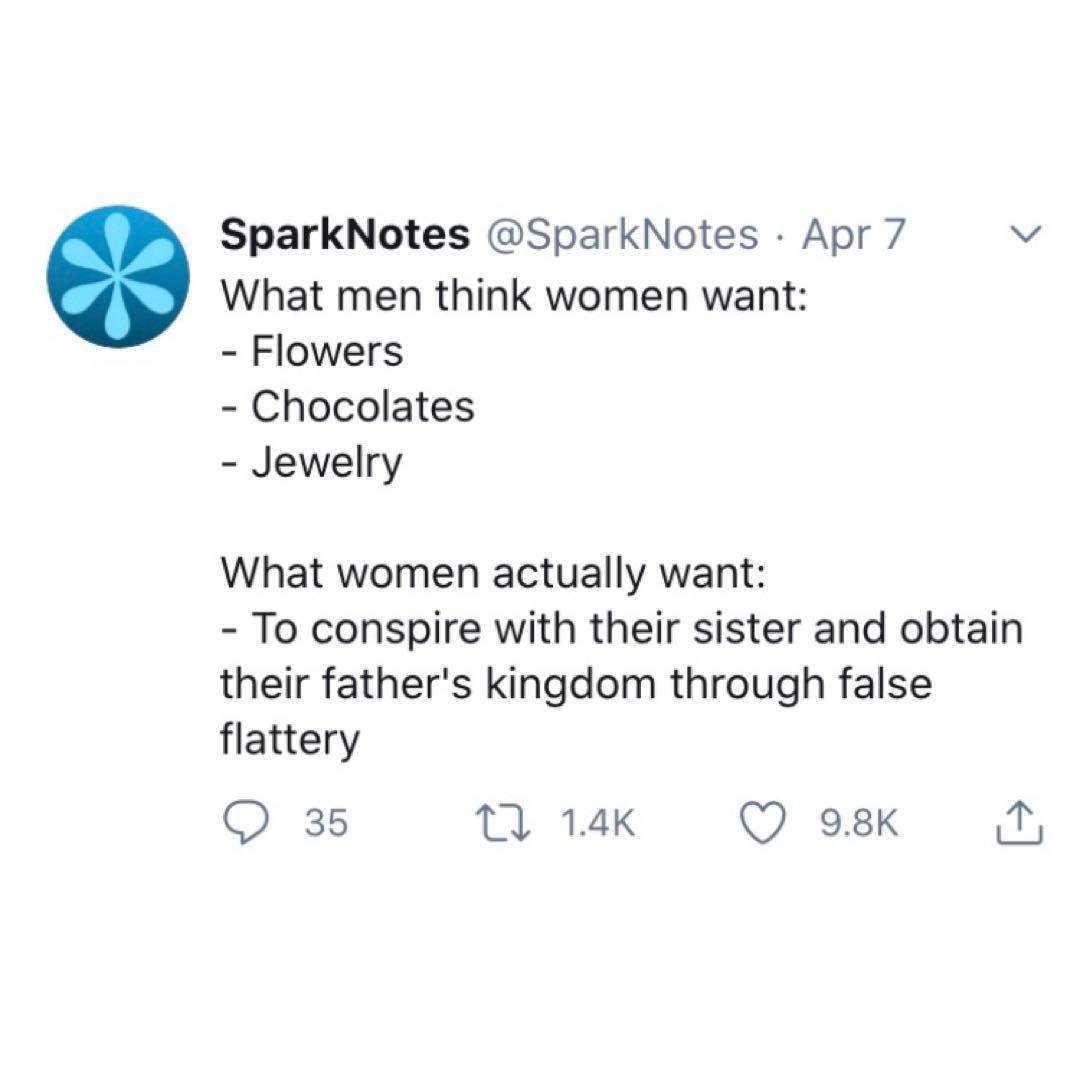This screenshot has width=1080, height=1080.
Task: Click the @SparkNotes handle
Action: pyautogui.click(x=620, y=235)
